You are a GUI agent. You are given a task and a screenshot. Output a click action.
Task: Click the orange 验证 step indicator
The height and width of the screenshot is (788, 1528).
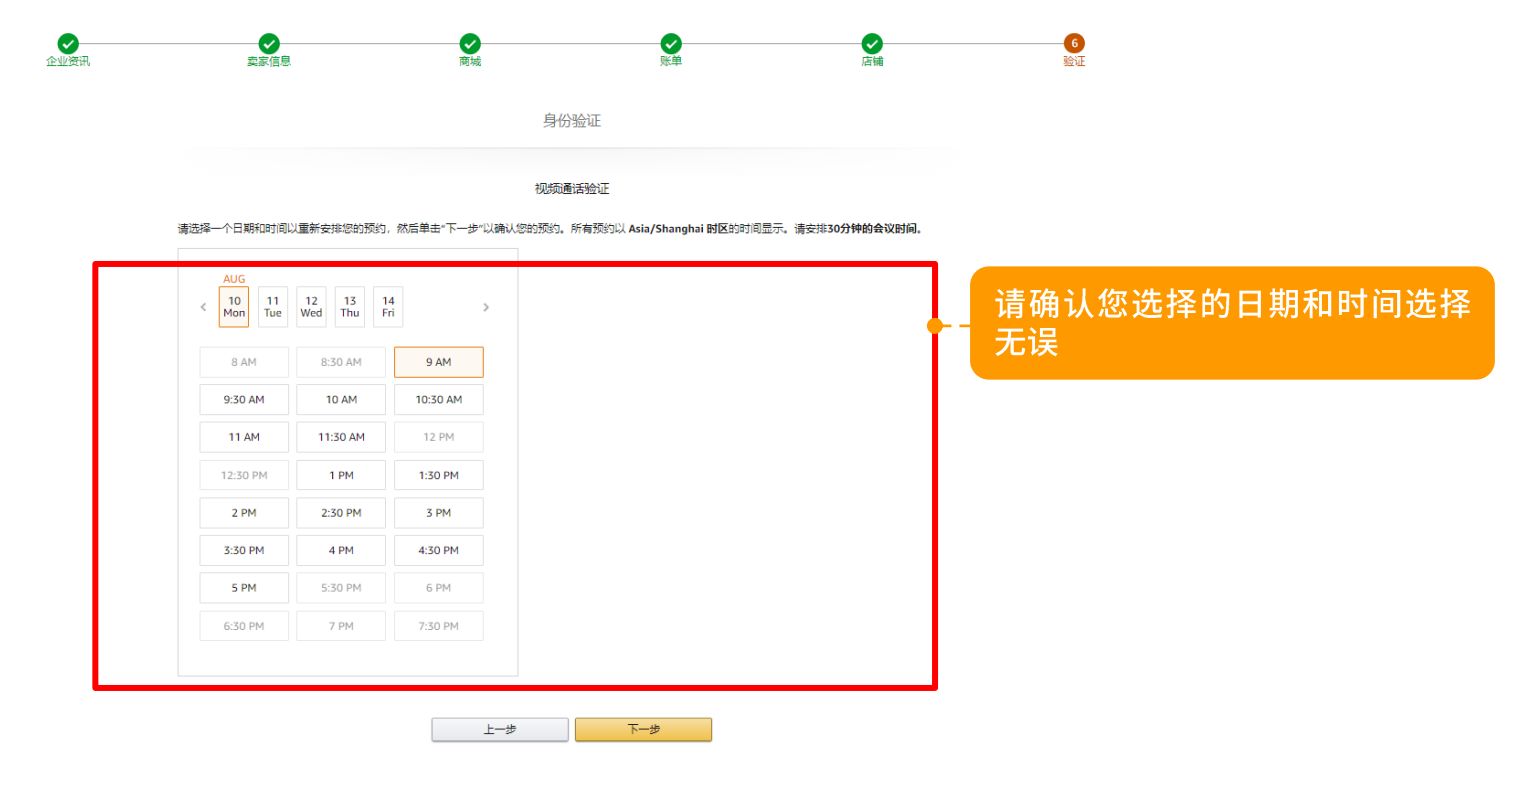(1072, 44)
